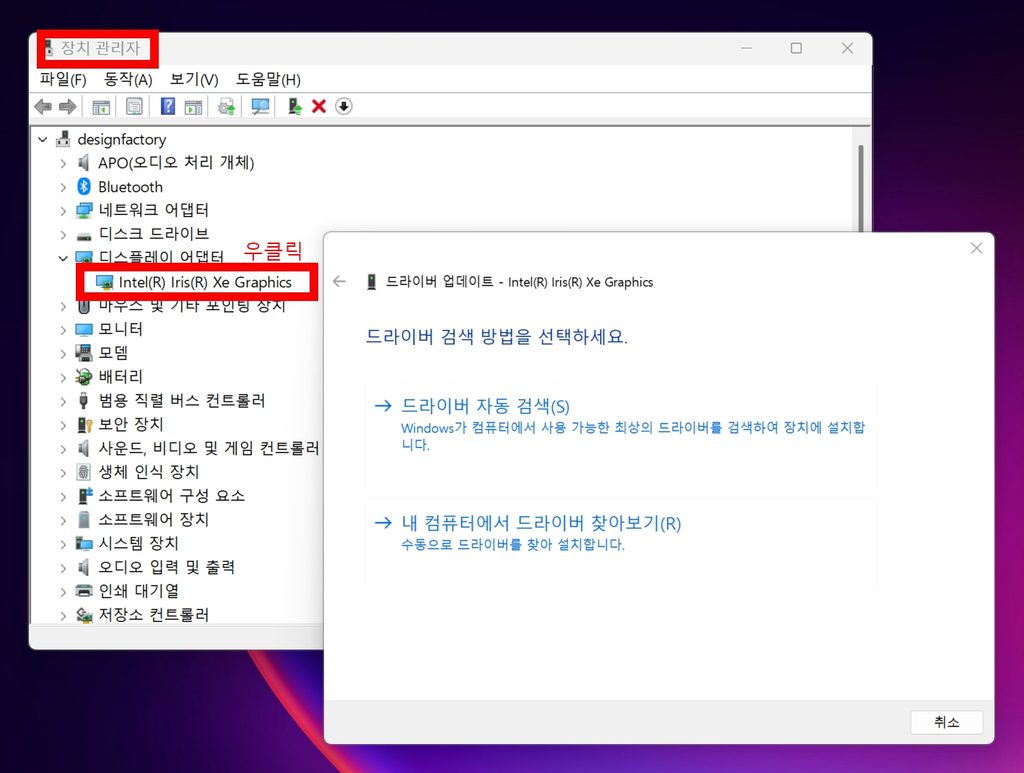Open the 보기(V) menu

pos(194,80)
